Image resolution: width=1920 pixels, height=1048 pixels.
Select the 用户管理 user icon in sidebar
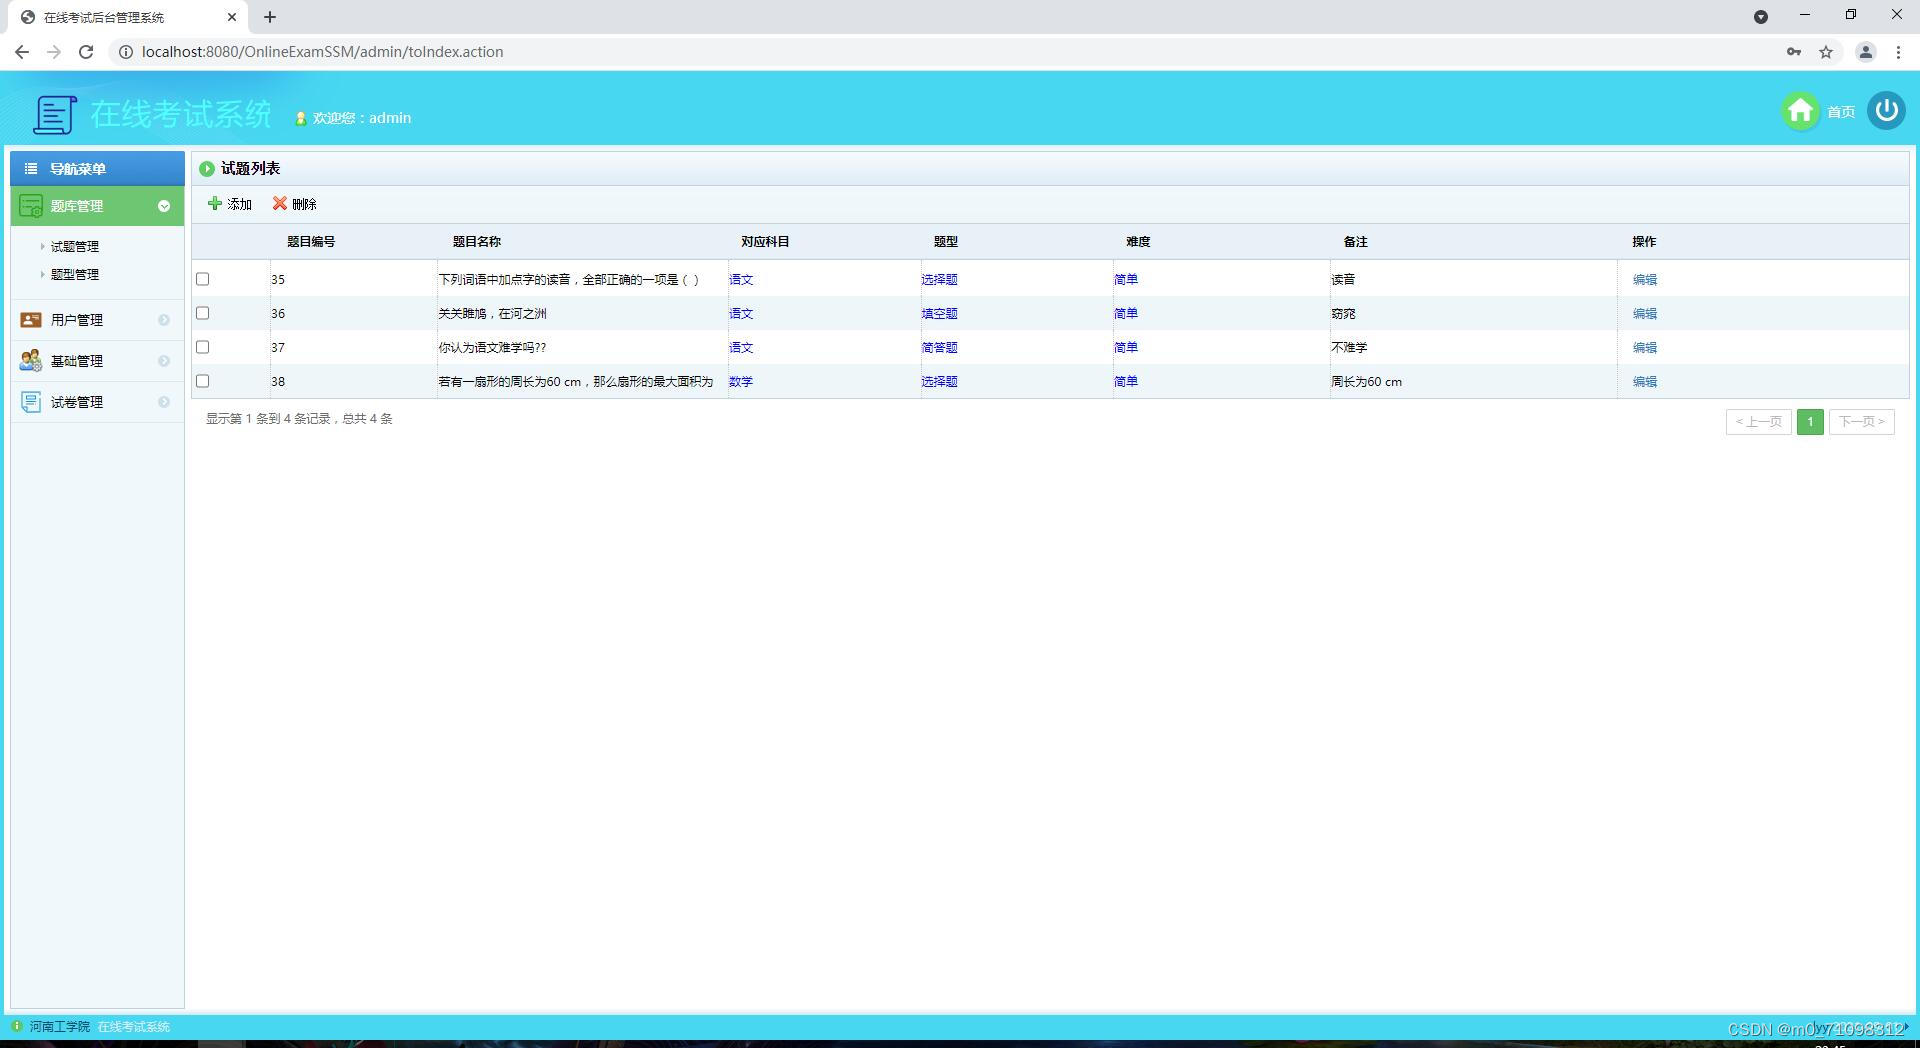point(29,320)
